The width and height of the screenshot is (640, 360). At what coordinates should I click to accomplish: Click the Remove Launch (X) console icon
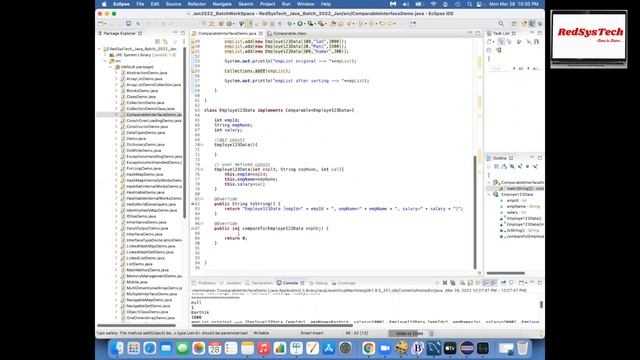(x=445, y=283)
